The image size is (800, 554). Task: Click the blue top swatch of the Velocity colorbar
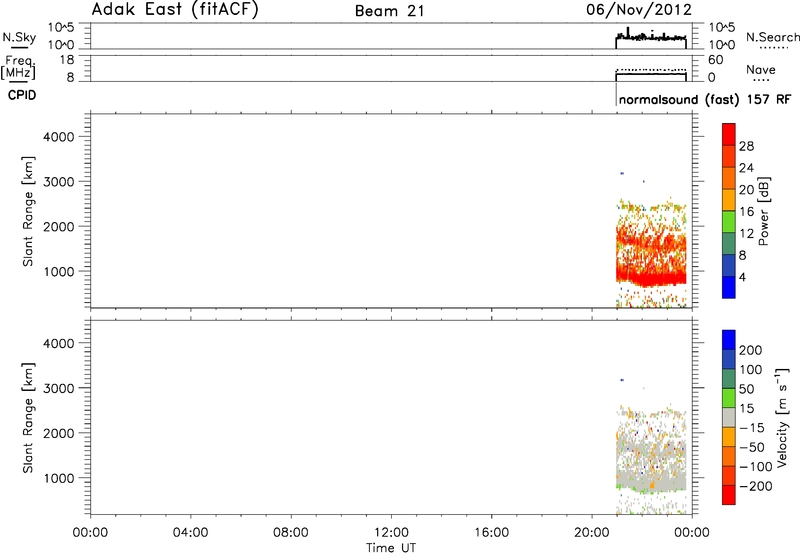point(729,340)
